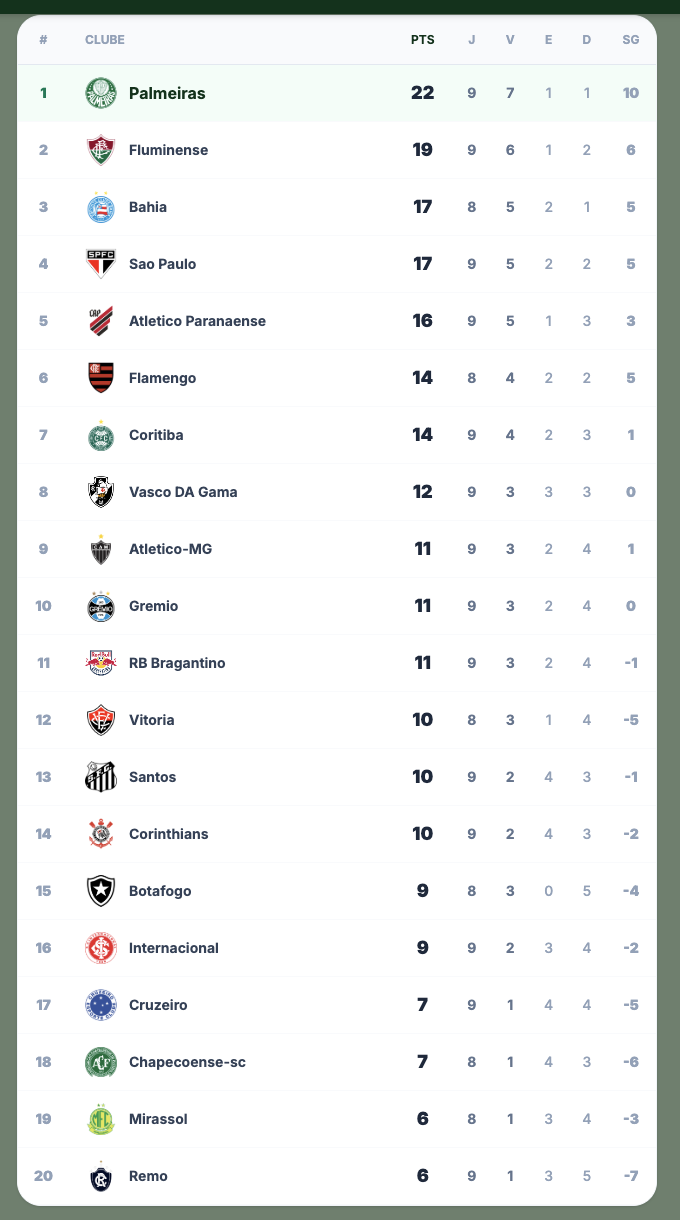Viewport: 680px width, 1220px height.
Task: Sort by the PTS column header
Action: [422, 40]
